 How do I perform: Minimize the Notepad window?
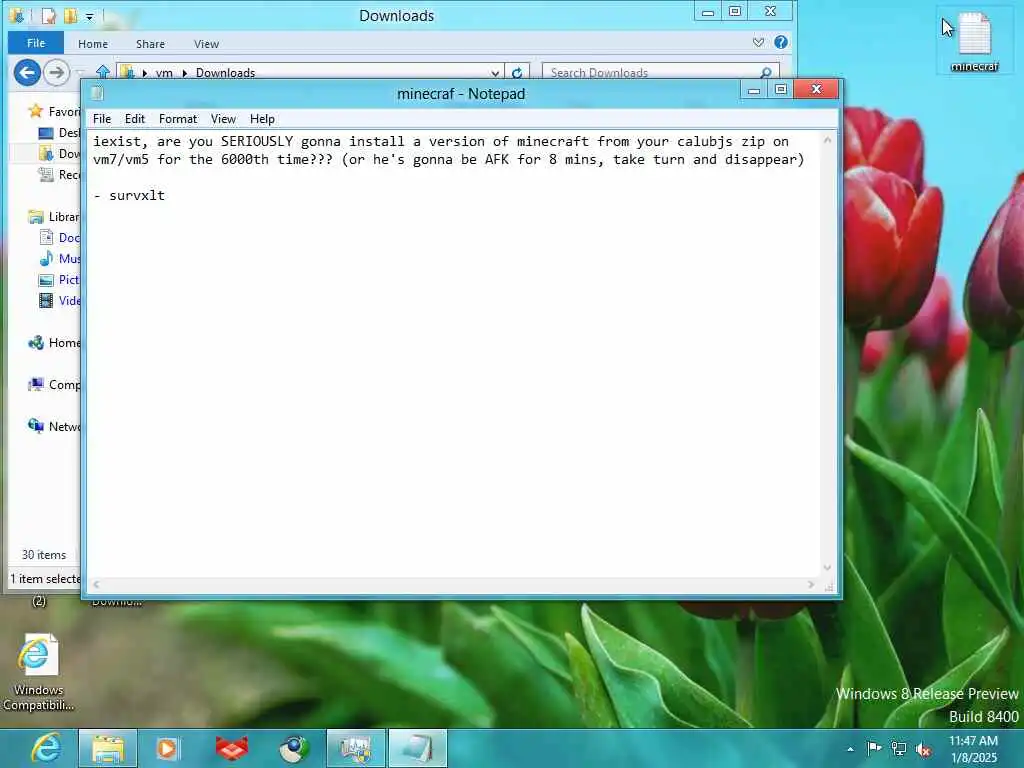754,89
